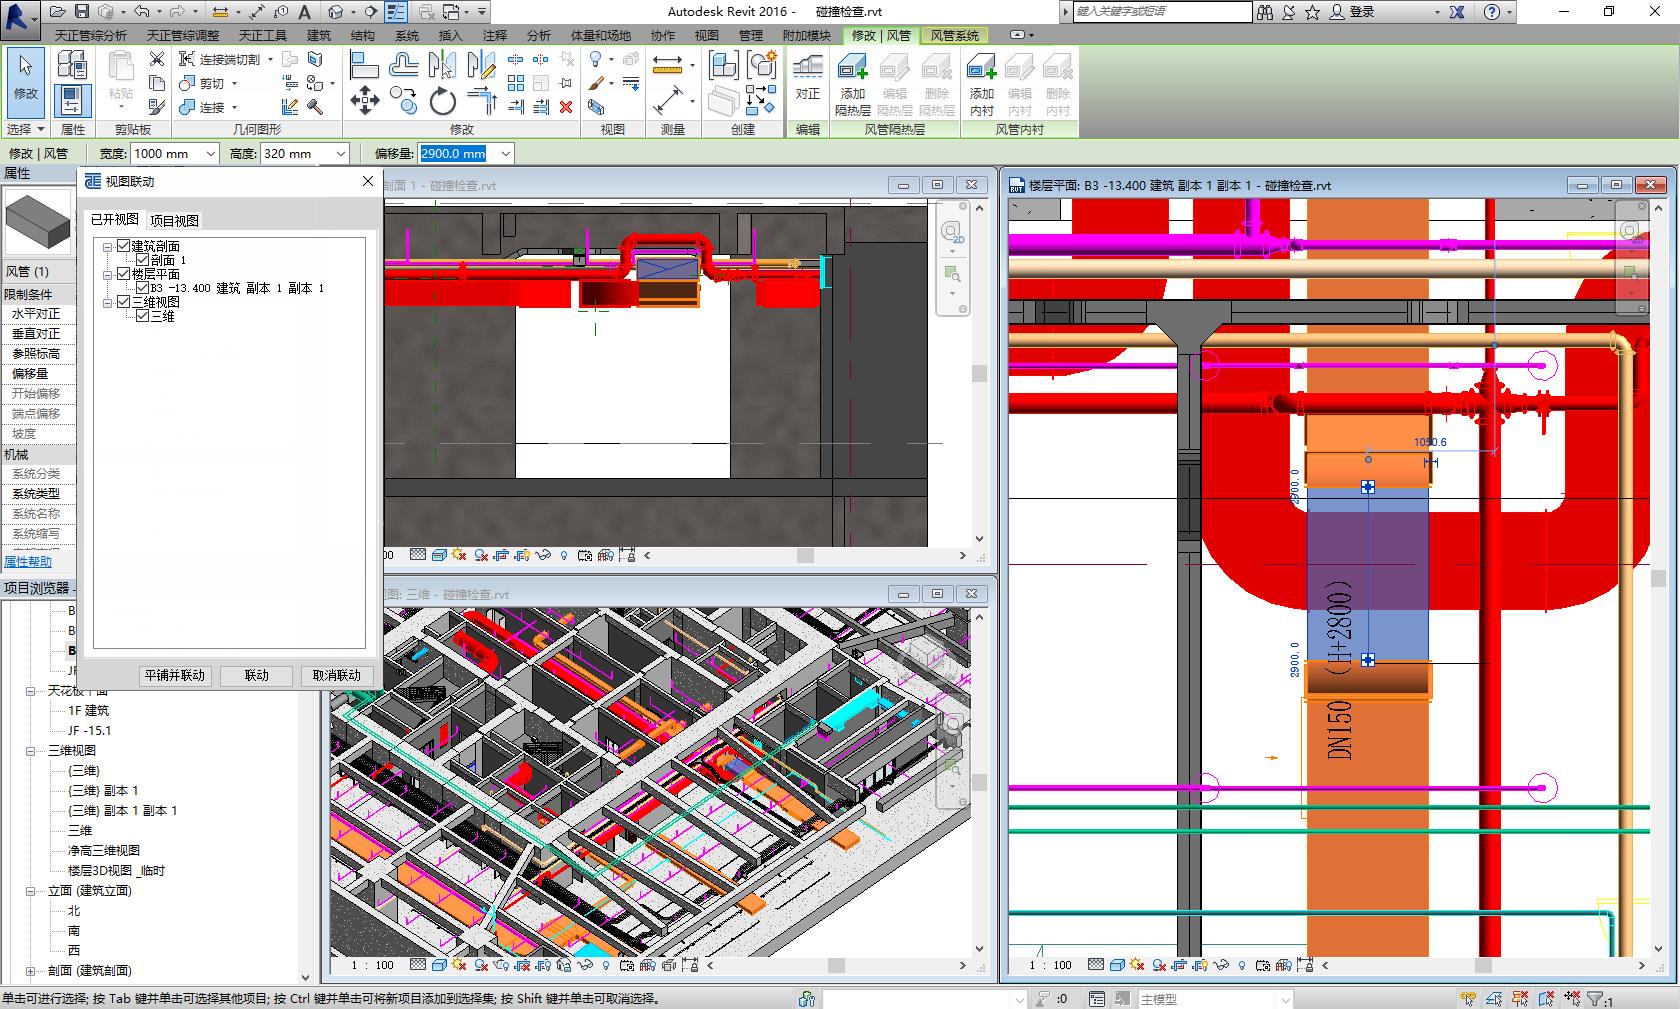Switch to the 项目视图 tab
Screen dimensions: 1680x1009
pyautogui.click(x=174, y=220)
